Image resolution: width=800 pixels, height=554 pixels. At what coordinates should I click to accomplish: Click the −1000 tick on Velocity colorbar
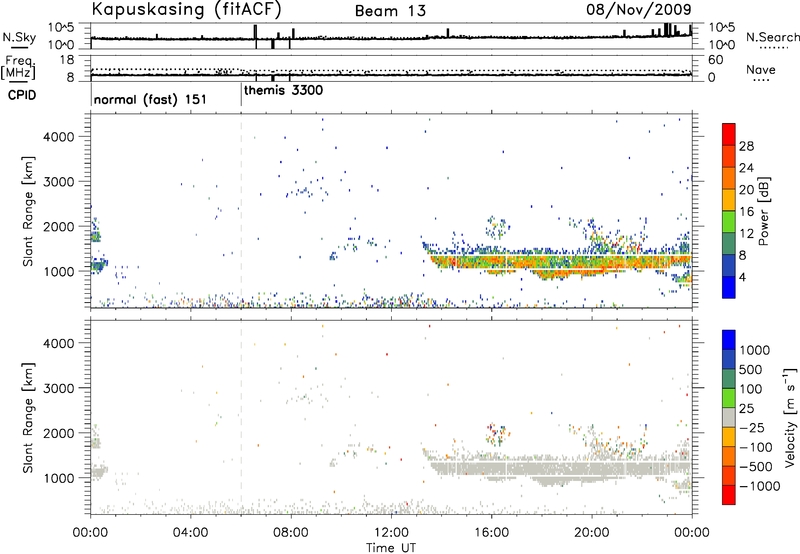[760, 486]
